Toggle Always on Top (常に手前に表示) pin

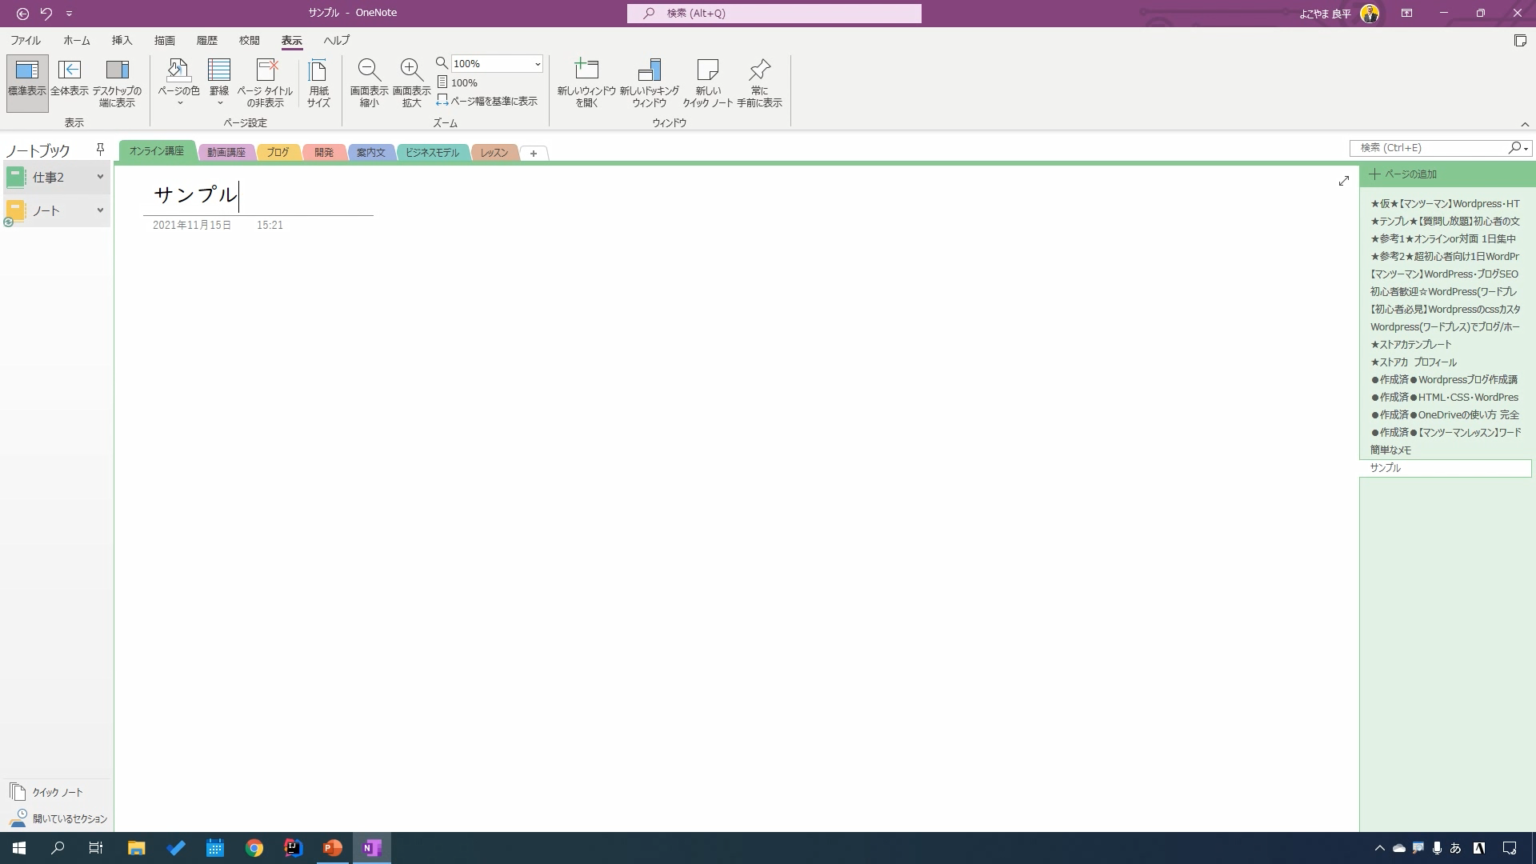pos(760,71)
